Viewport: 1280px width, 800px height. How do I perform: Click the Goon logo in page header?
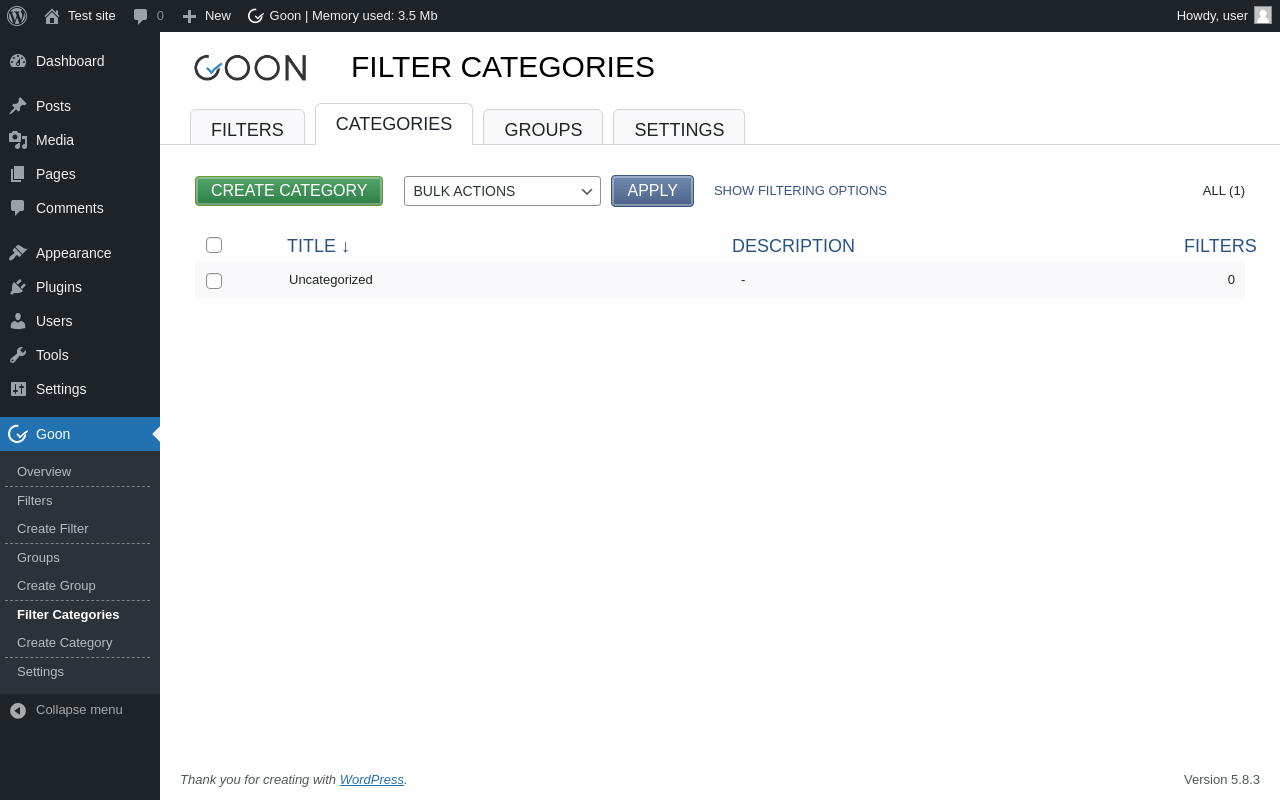(250, 68)
